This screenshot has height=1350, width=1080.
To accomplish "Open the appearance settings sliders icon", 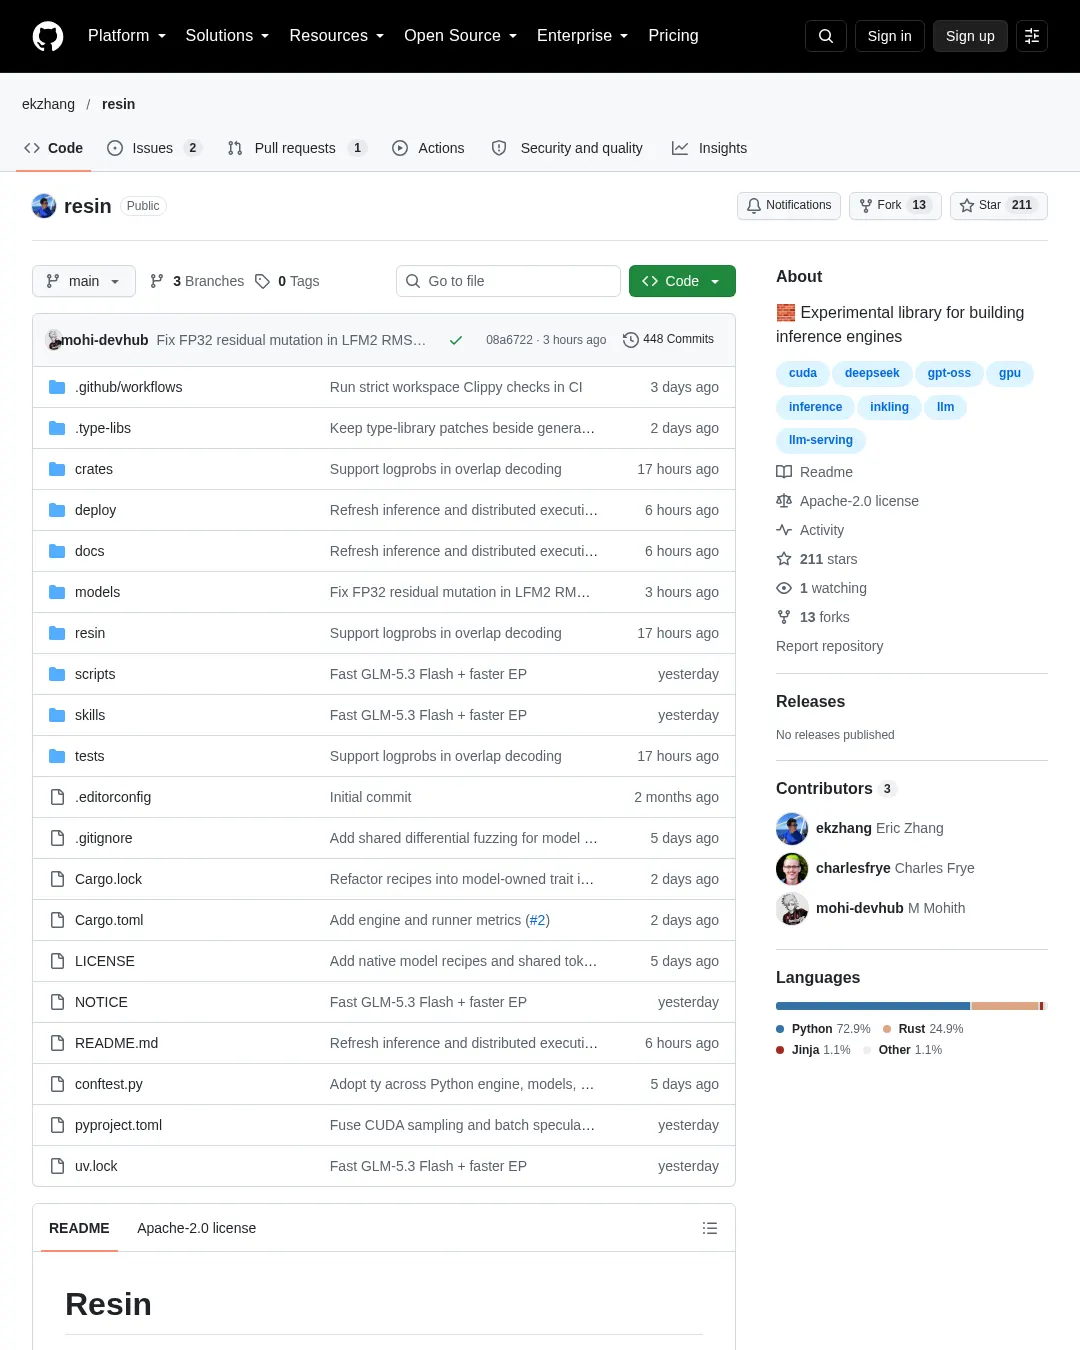I will (x=1032, y=36).
